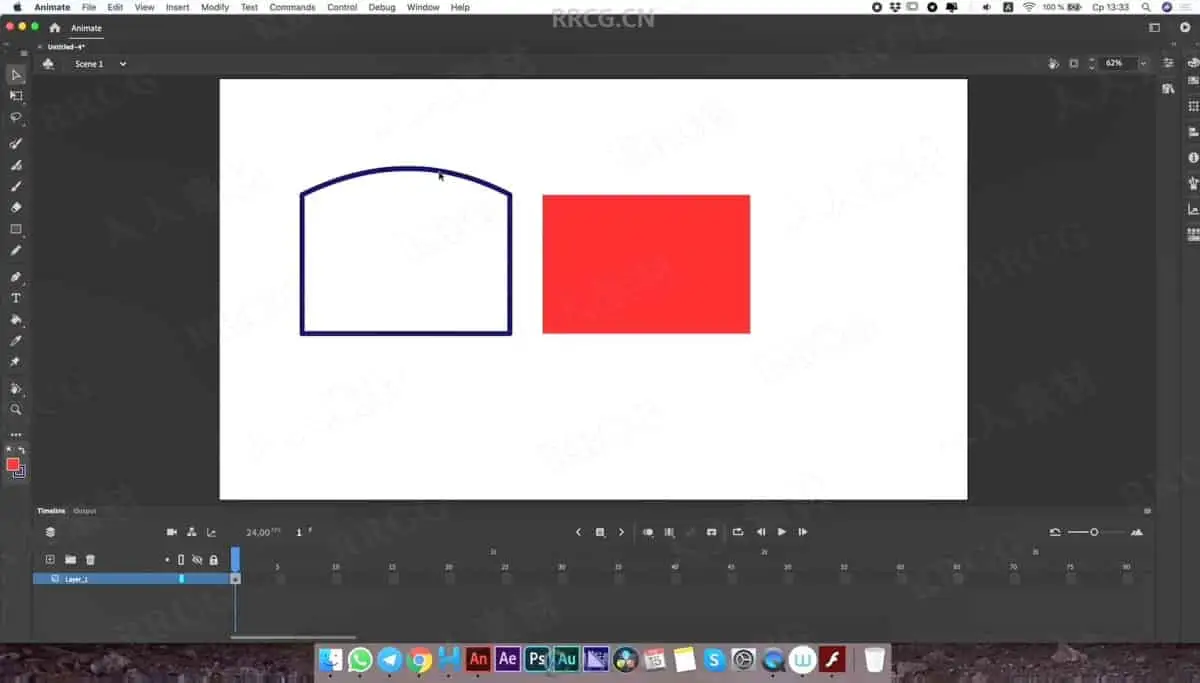Select the Hand tool
The image size is (1200, 683).
pyautogui.click(x=16, y=388)
